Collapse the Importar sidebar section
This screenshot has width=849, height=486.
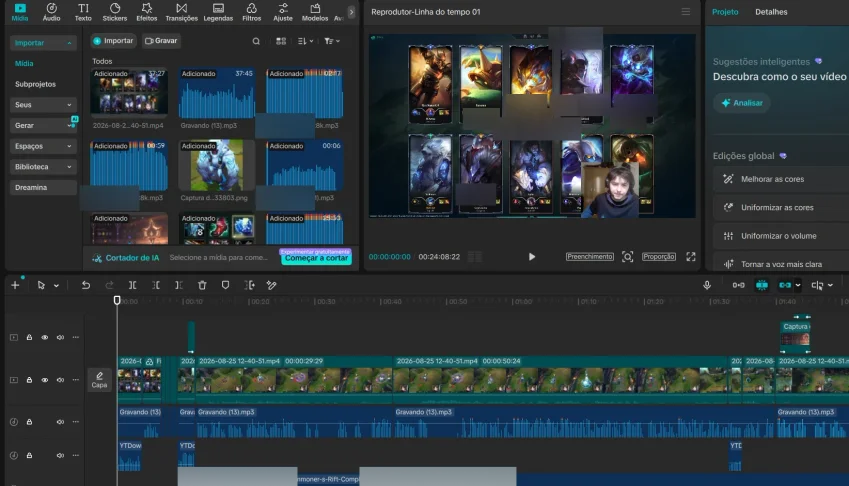point(69,43)
